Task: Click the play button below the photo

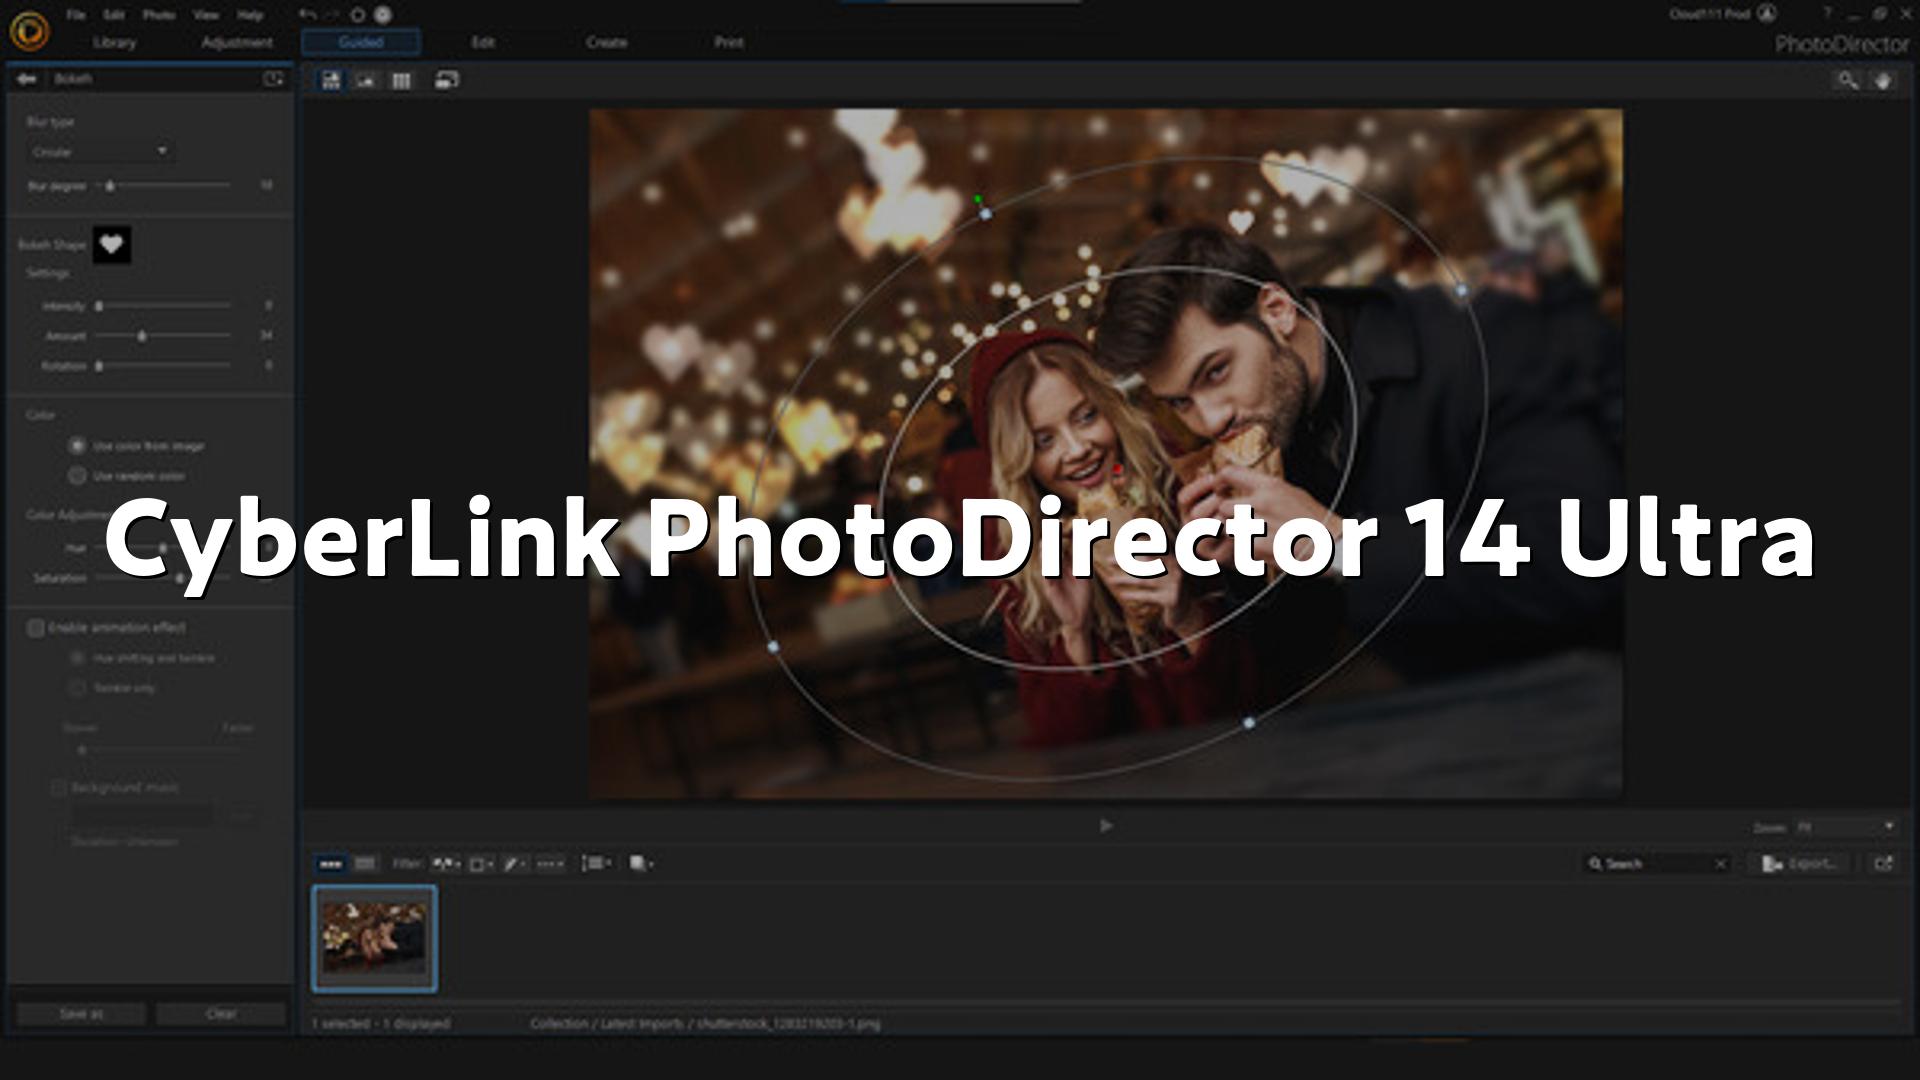Action: tap(1106, 826)
